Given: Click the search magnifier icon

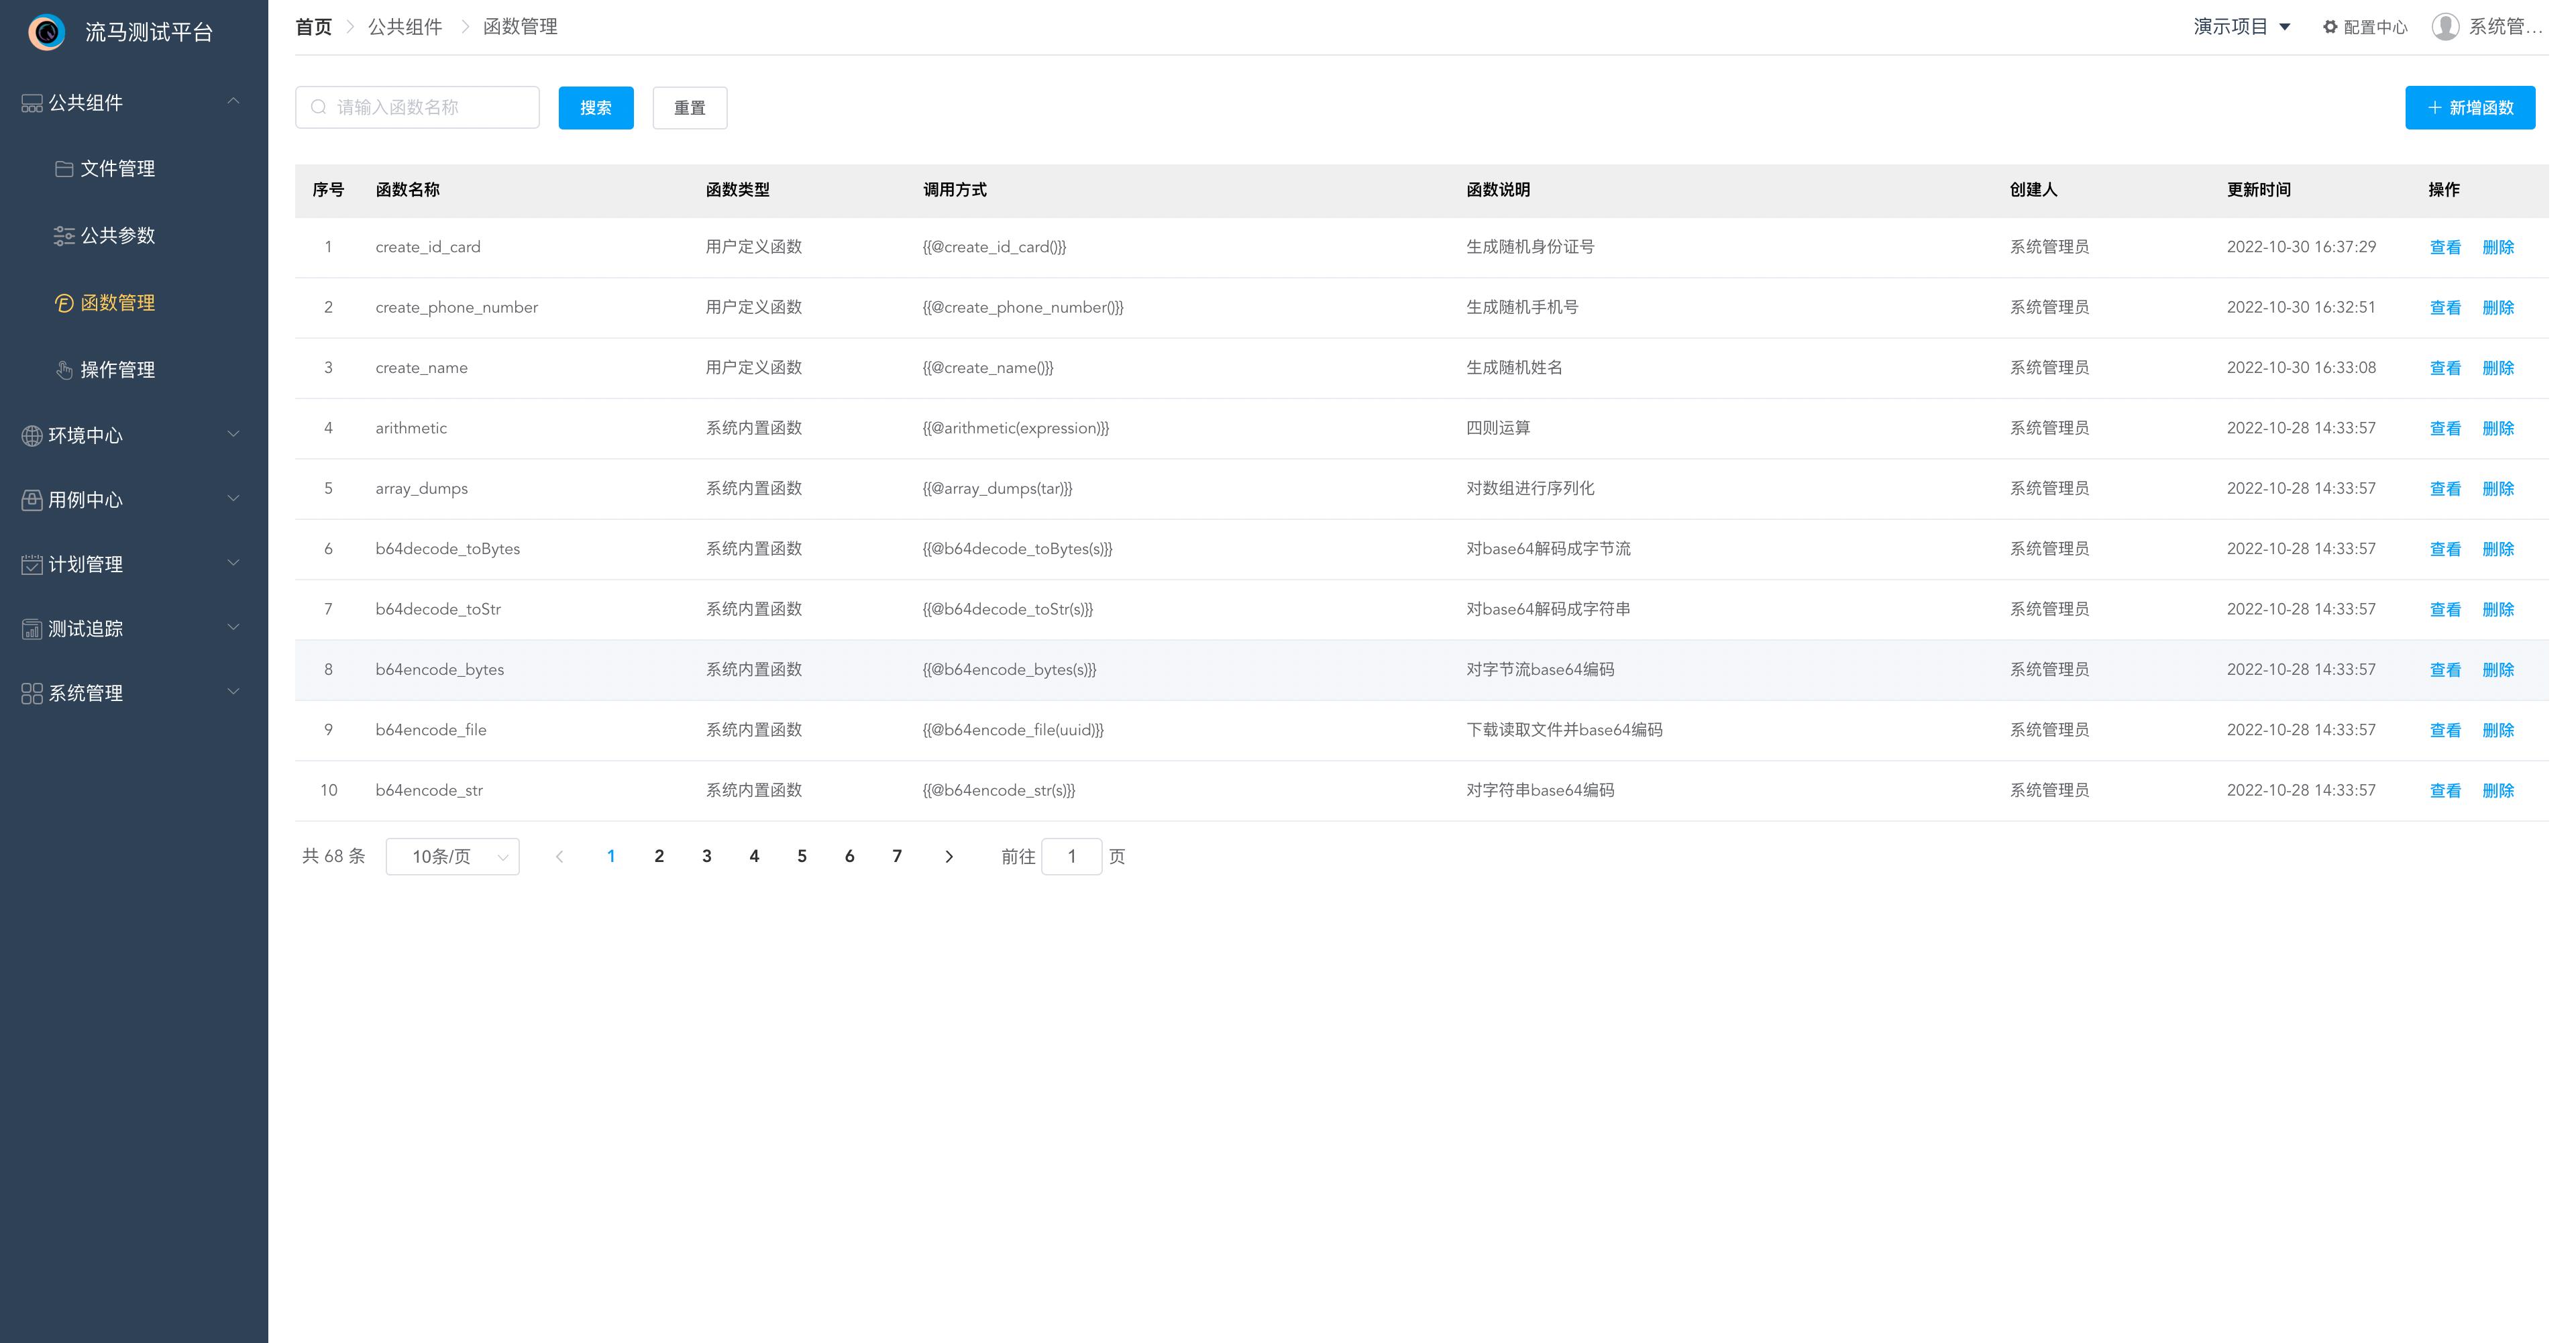Looking at the screenshot, I should tap(318, 107).
